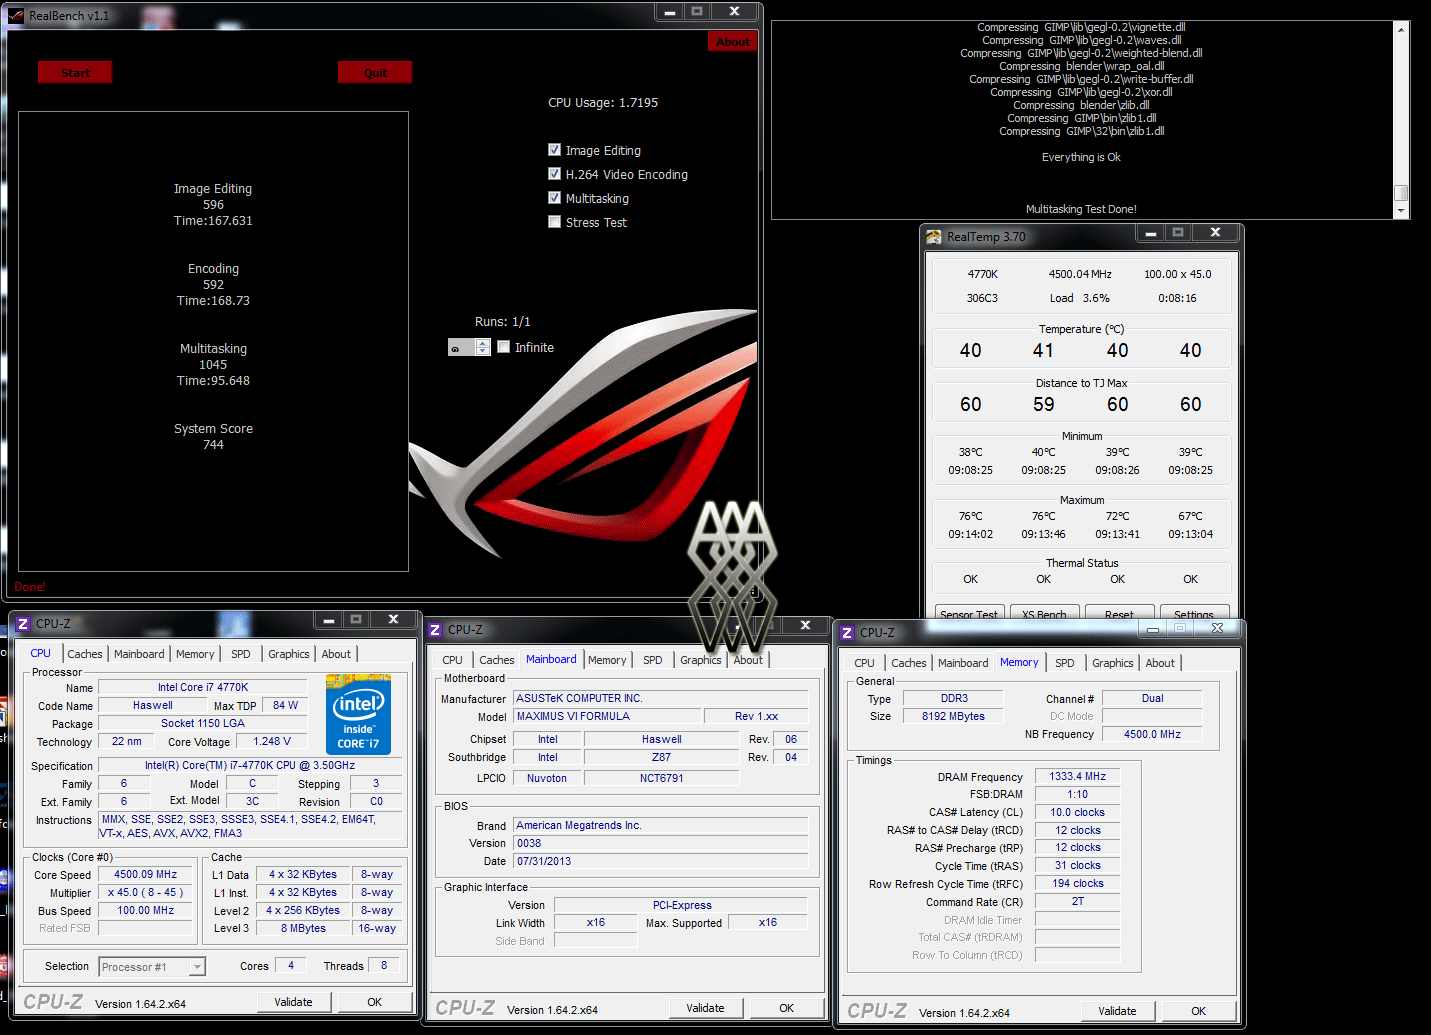Open Graphics tab in the left CPU-Z window
The width and height of the screenshot is (1431, 1035).
[x=289, y=654]
